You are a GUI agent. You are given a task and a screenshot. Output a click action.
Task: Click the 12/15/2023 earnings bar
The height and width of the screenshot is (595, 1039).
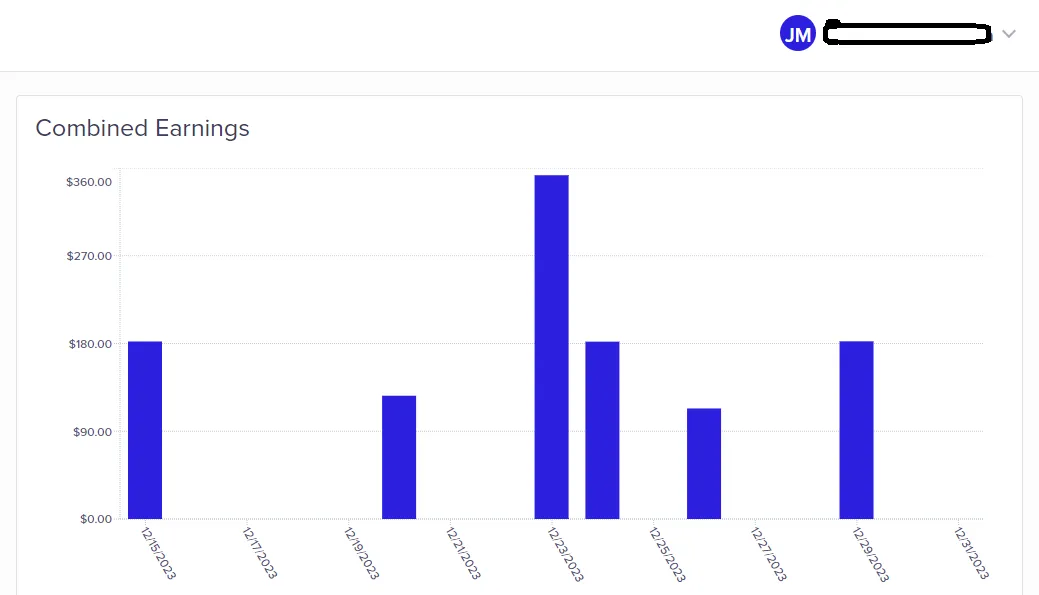click(x=145, y=430)
